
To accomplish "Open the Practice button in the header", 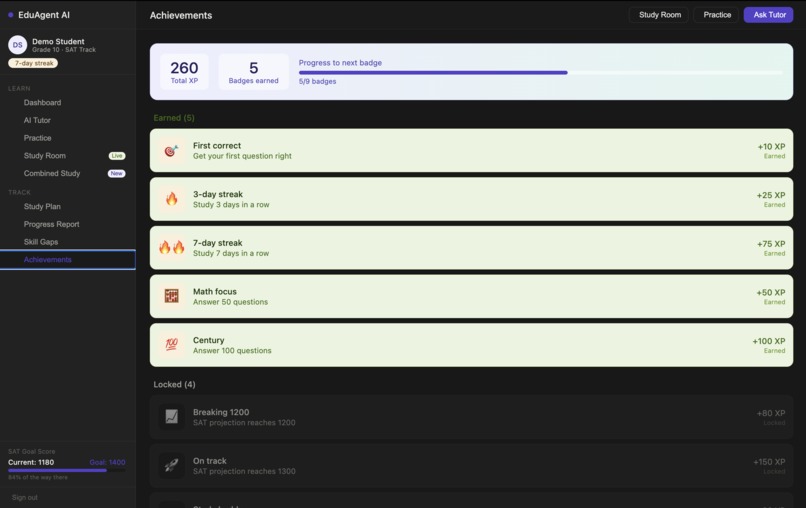I will (717, 15).
